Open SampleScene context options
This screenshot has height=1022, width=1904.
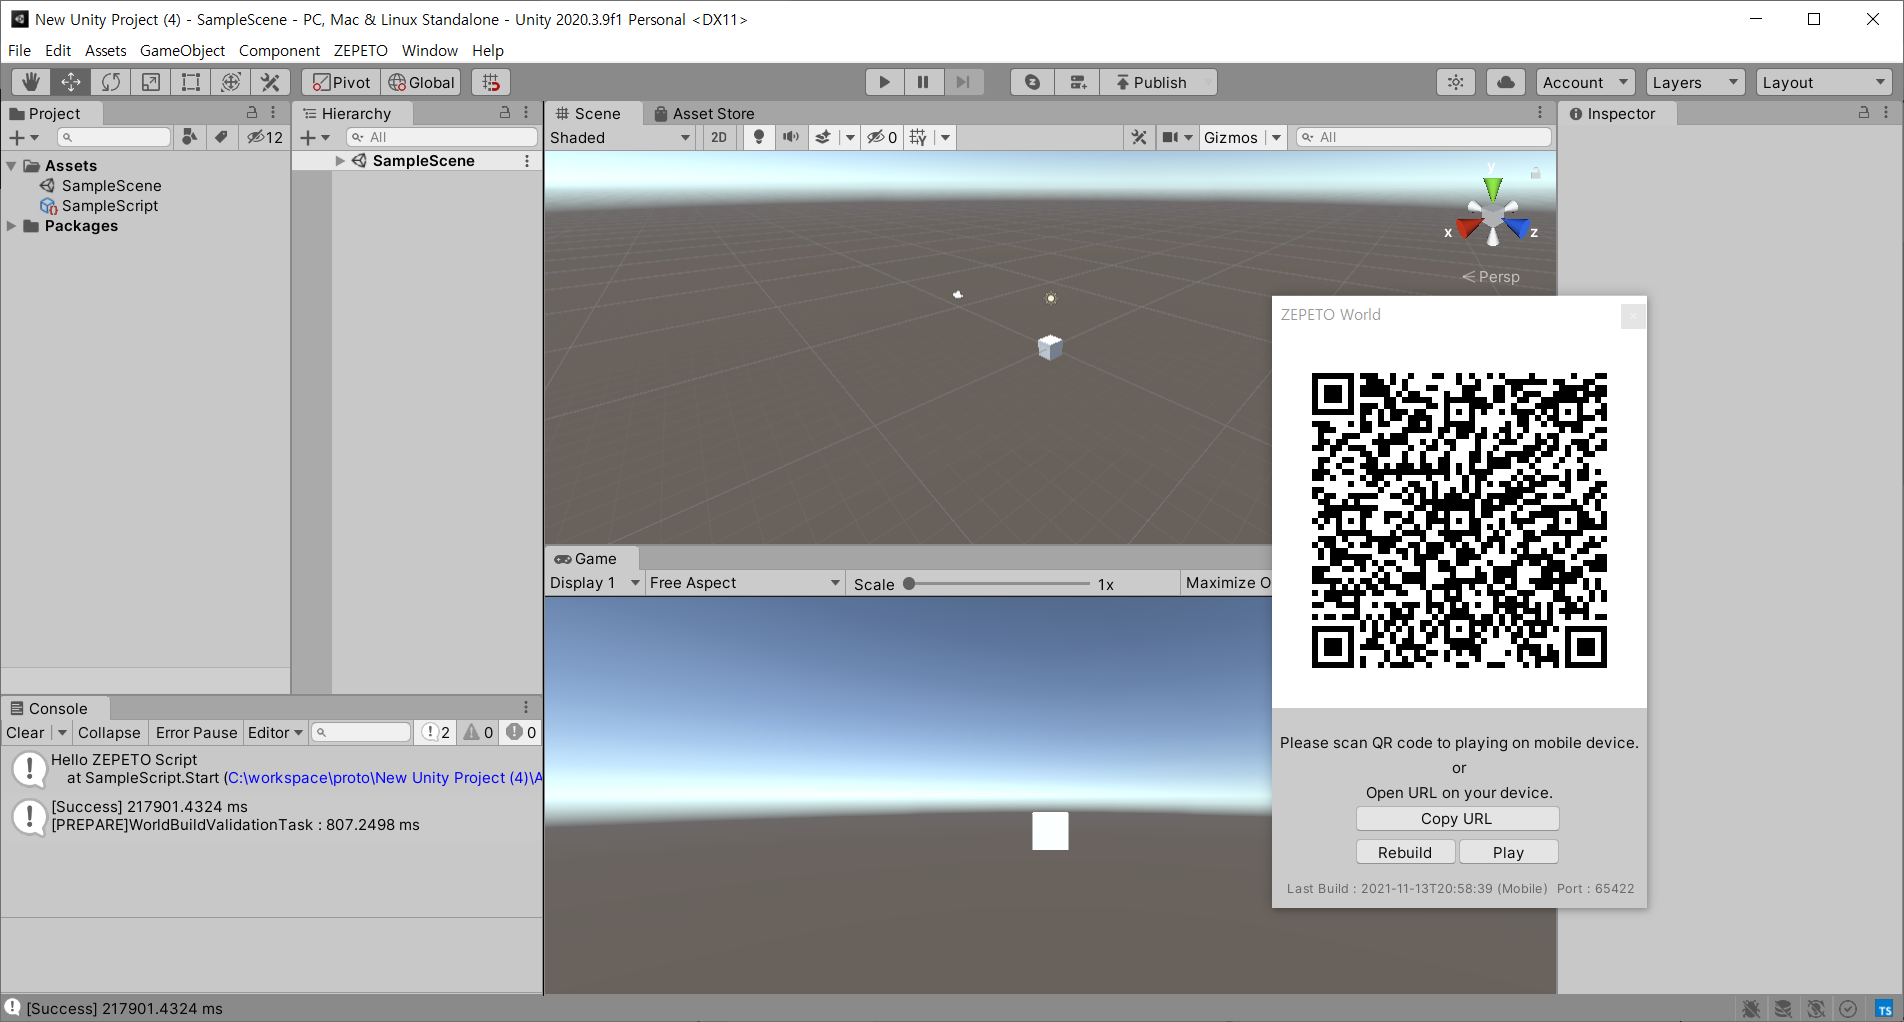[x=527, y=160]
